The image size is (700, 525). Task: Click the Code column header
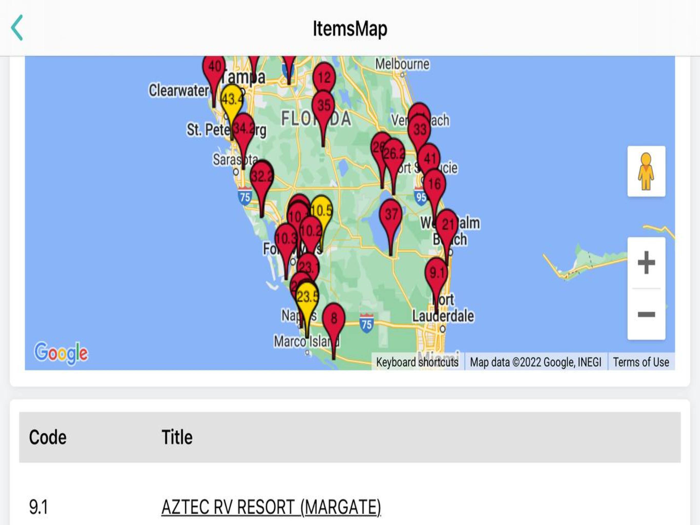(x=48, y=437)
